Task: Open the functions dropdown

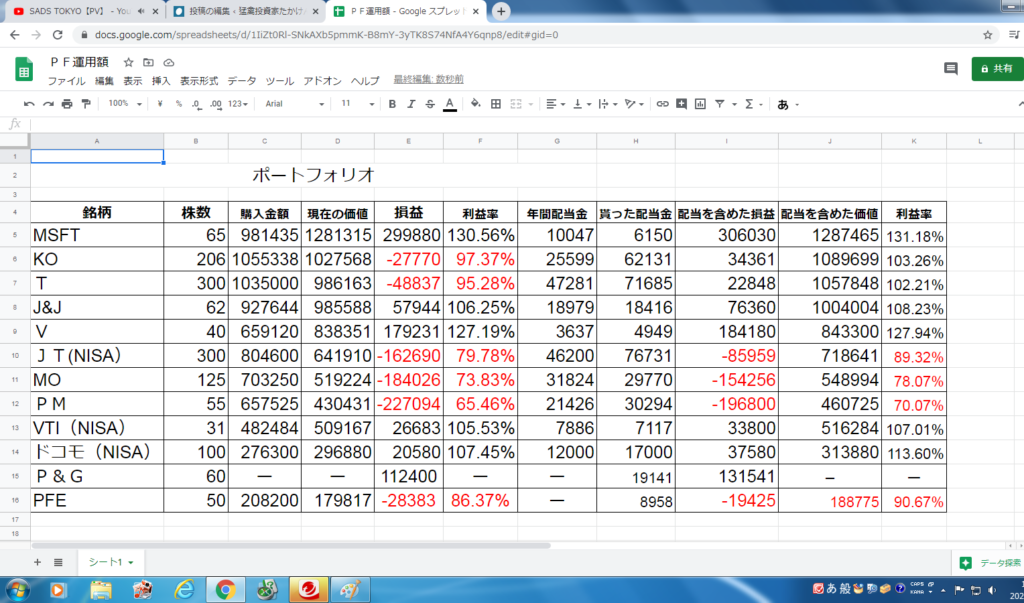Action: [x=754, y=104]
